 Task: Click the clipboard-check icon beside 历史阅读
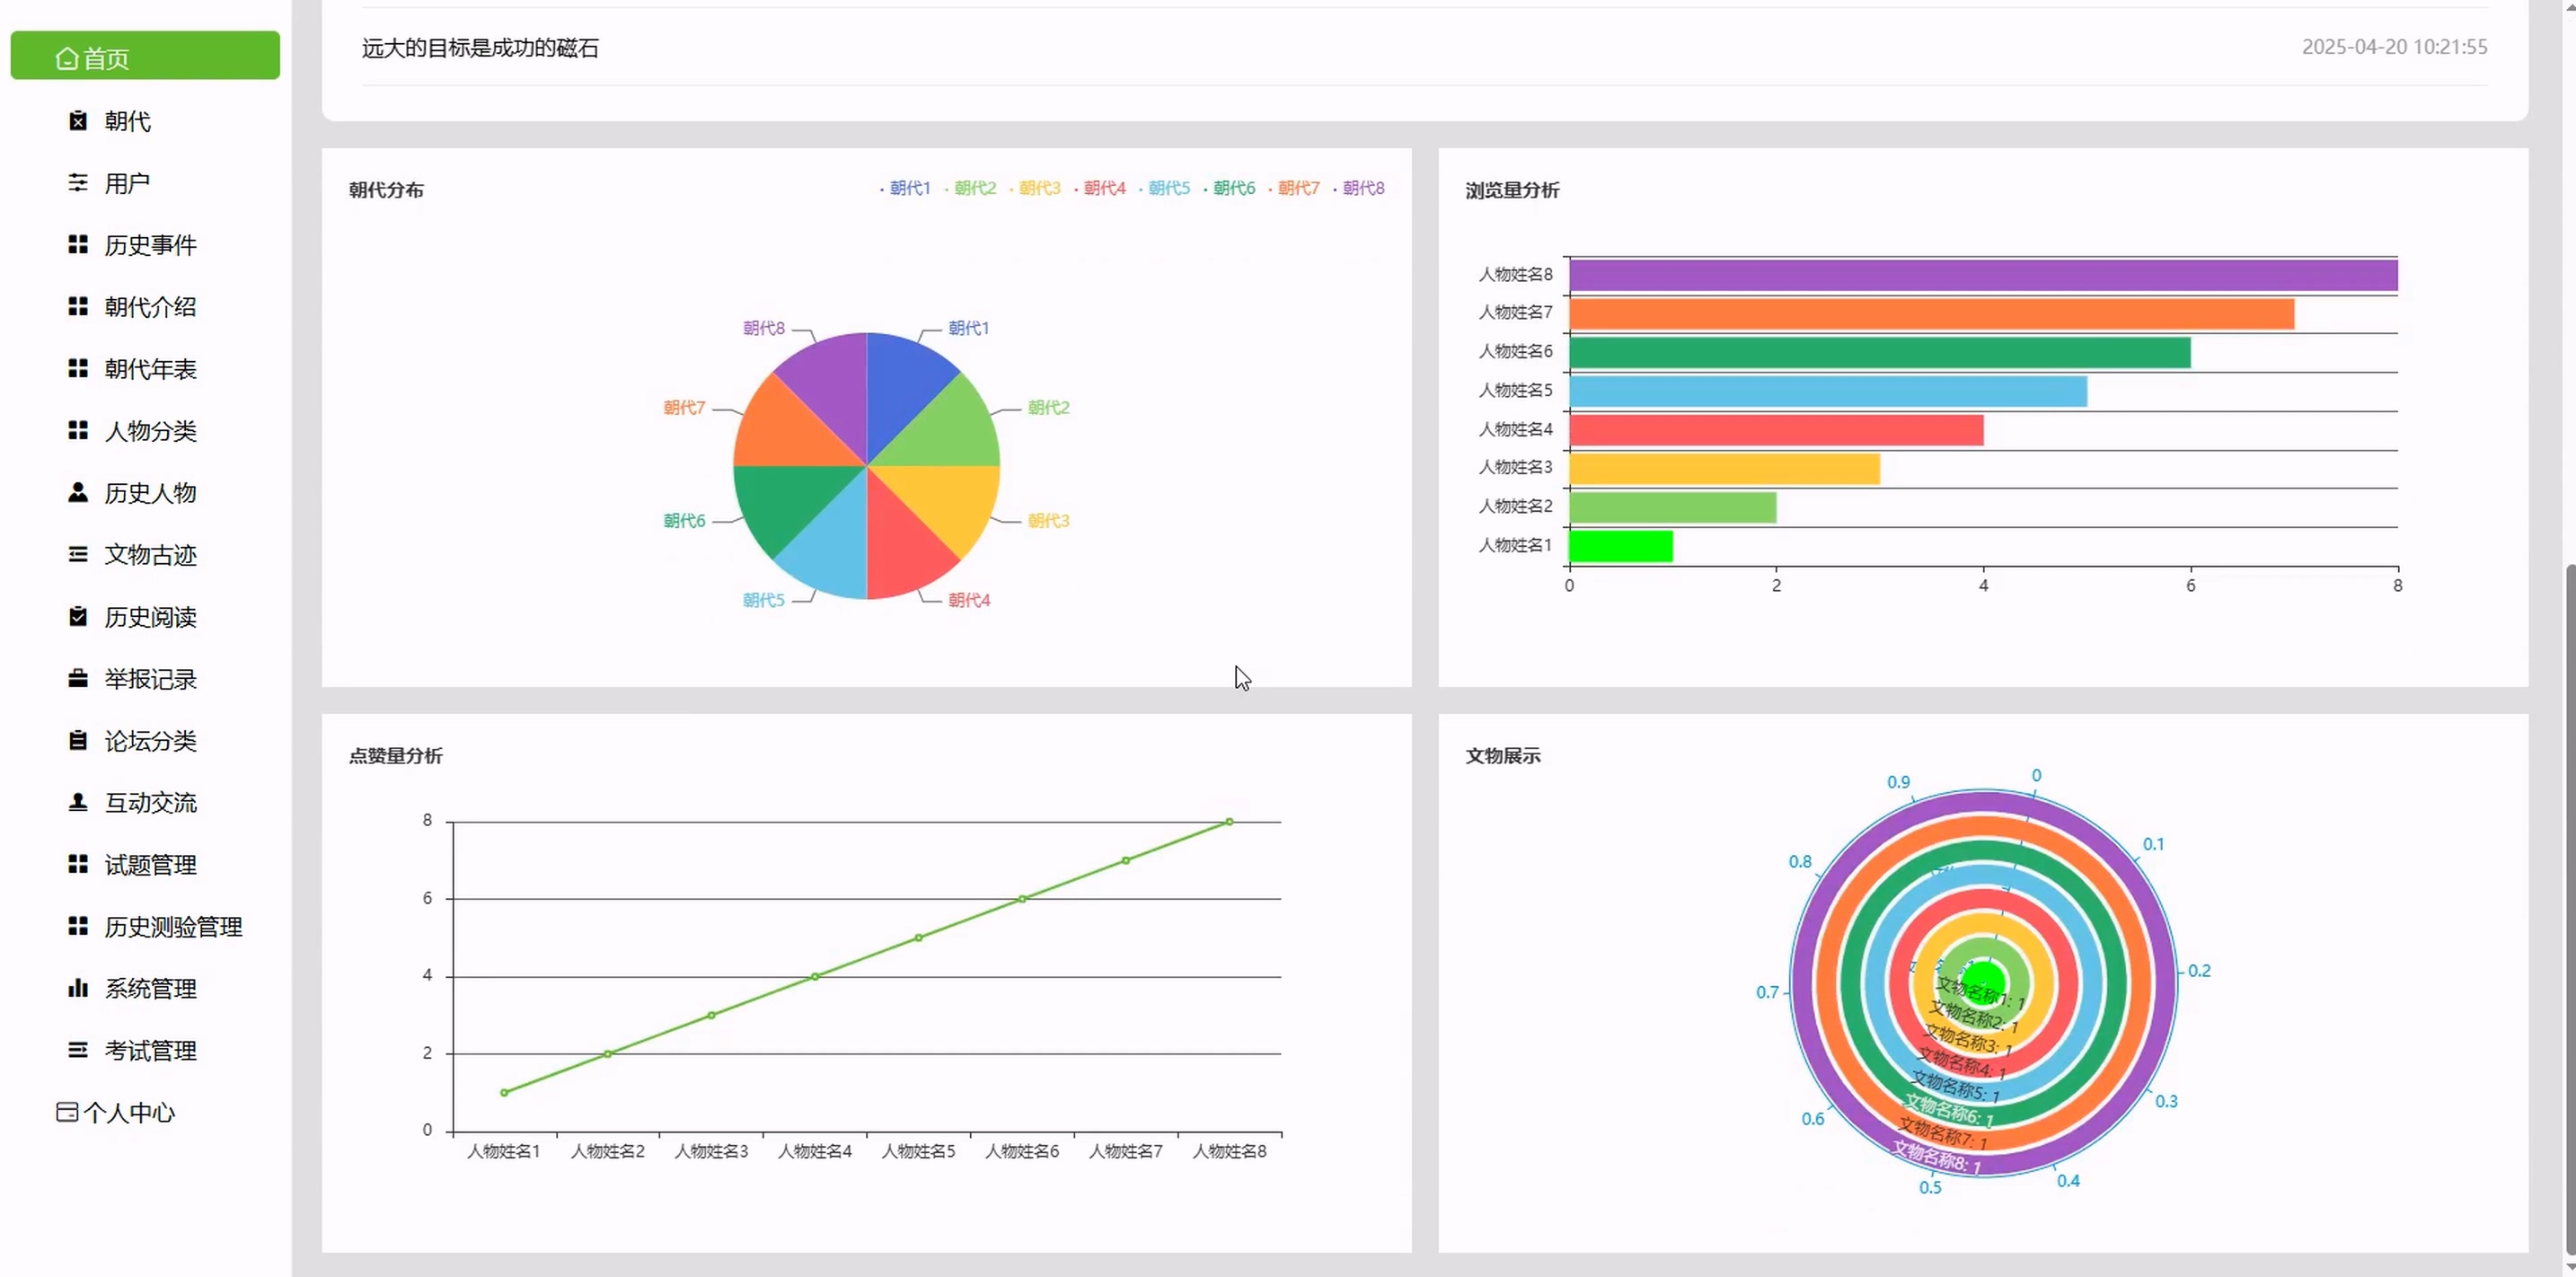click(78, 616)
